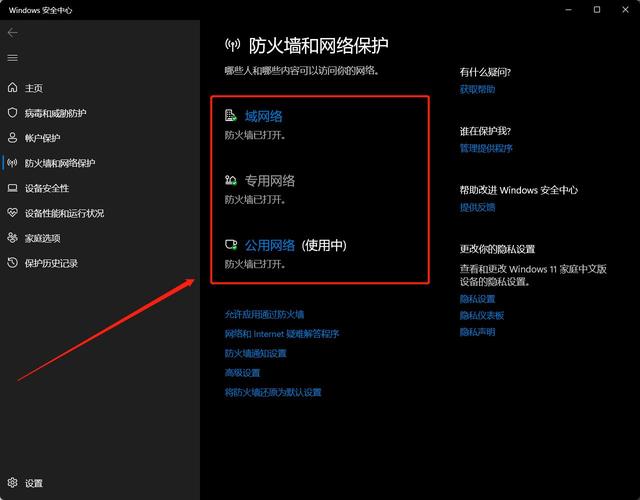Click 提供反馈 link
The height and width of the screenshot is (500, 640).
pos(478,207)
